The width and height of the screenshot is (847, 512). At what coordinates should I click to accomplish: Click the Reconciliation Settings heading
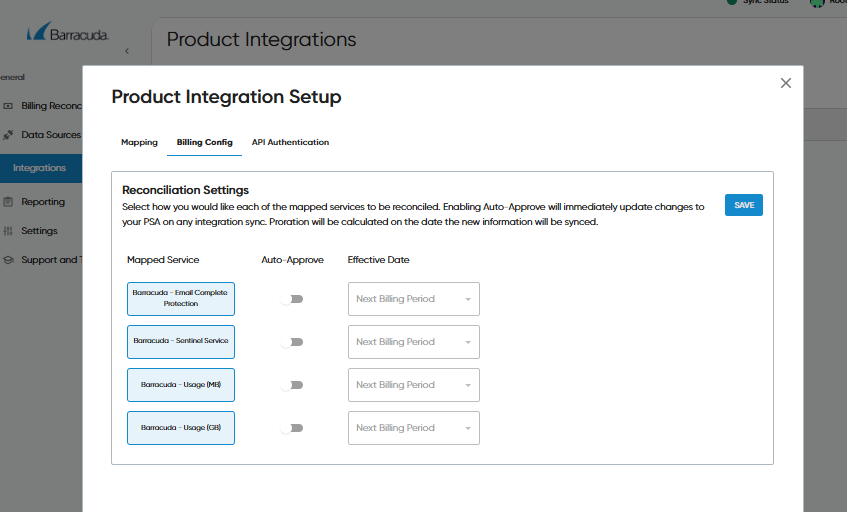(x=185, y=190)
